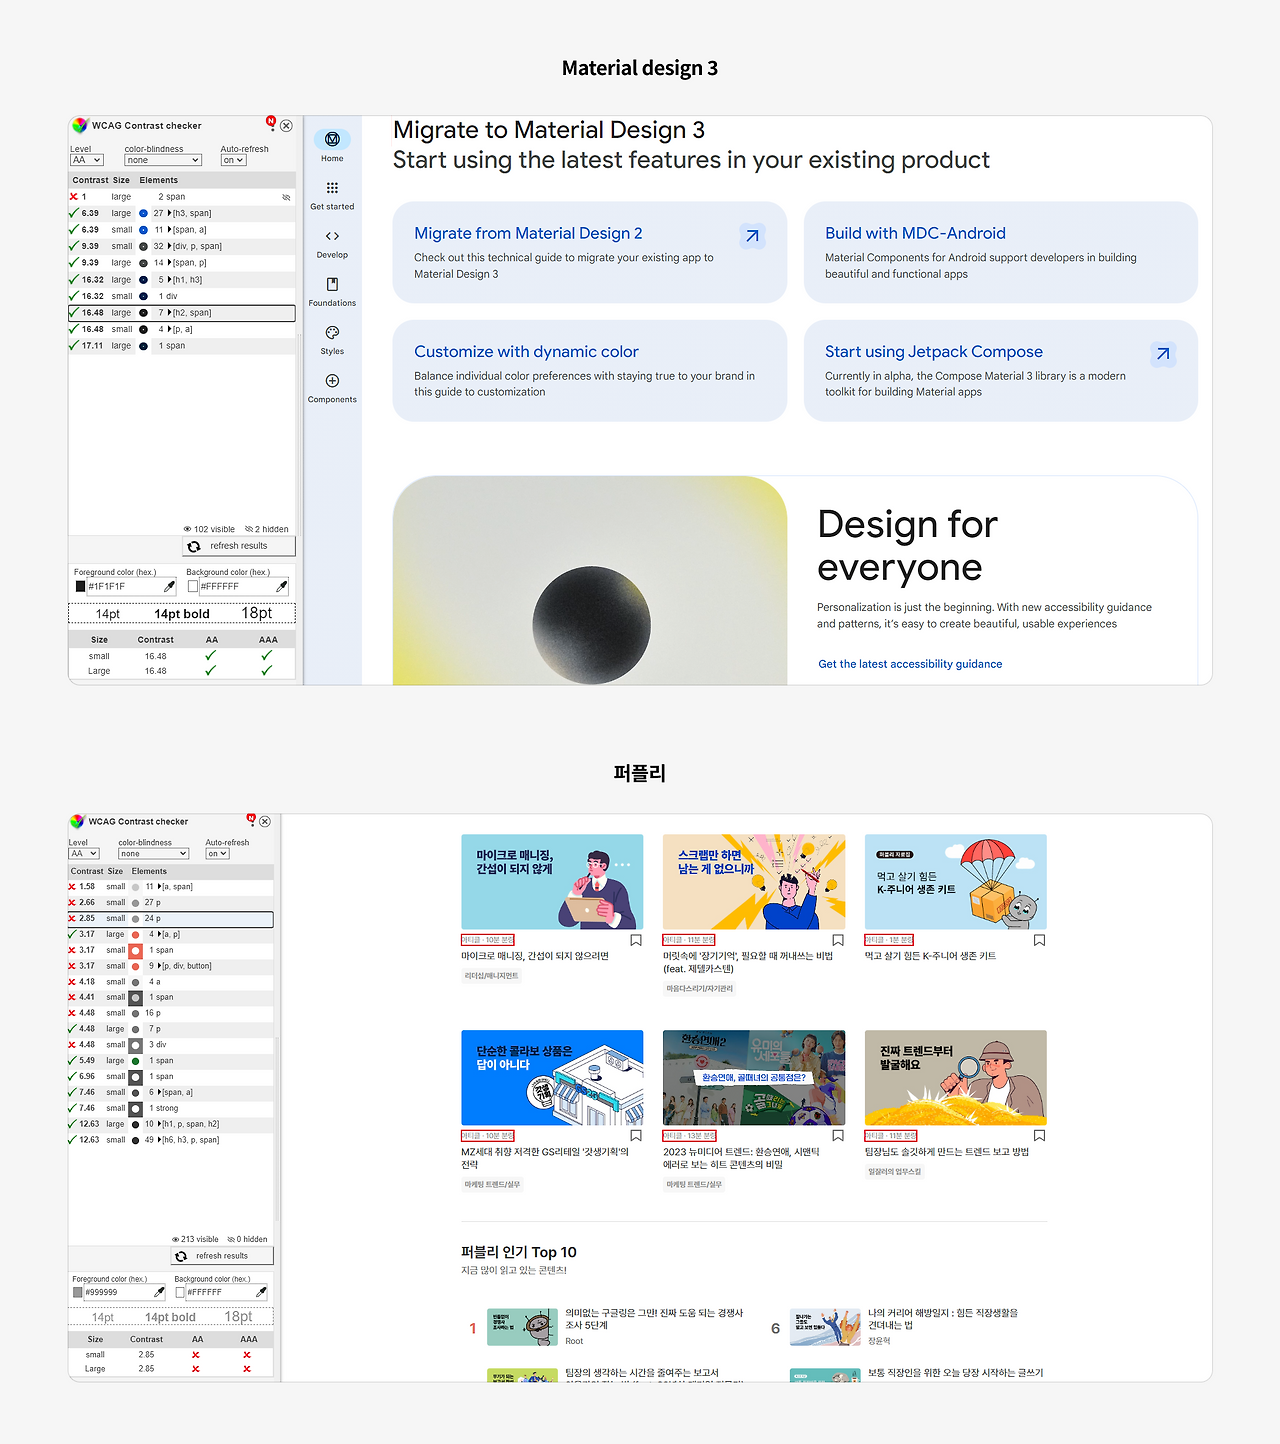Bookmark the 먹고 살기 힘든 K-주니어 생존 키트 article
This screenshot has width=1280, height=1444.
[x=1040, y=940]
